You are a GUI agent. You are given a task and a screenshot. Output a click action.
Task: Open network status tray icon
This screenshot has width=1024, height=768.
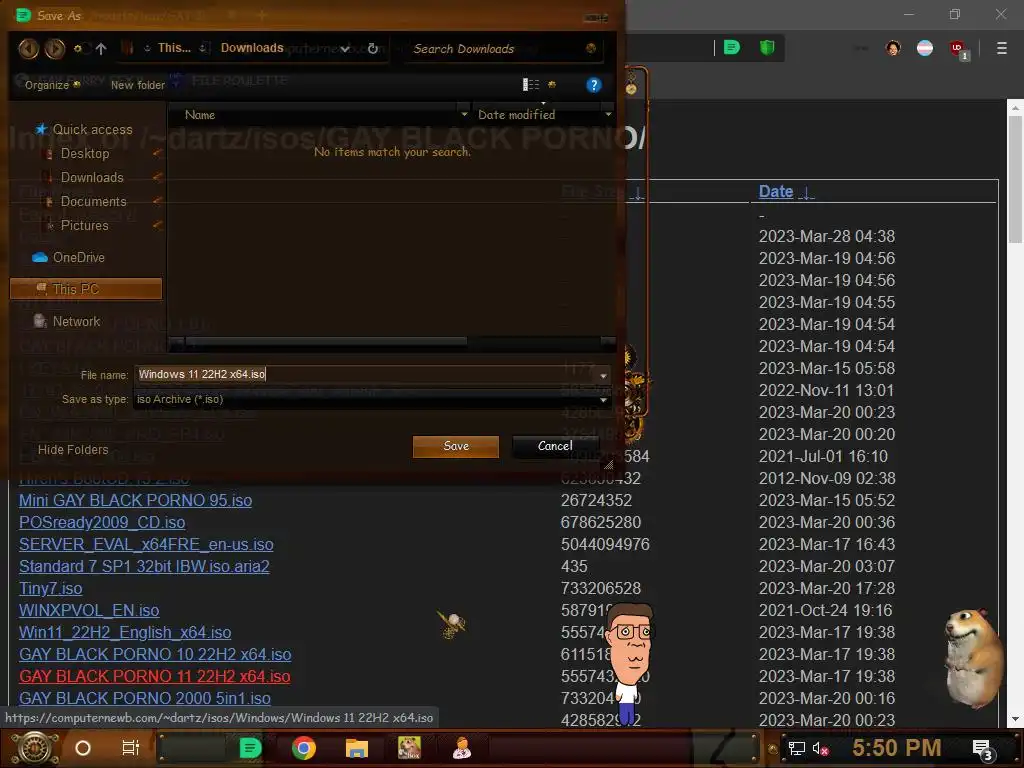[x=797, y=748]
